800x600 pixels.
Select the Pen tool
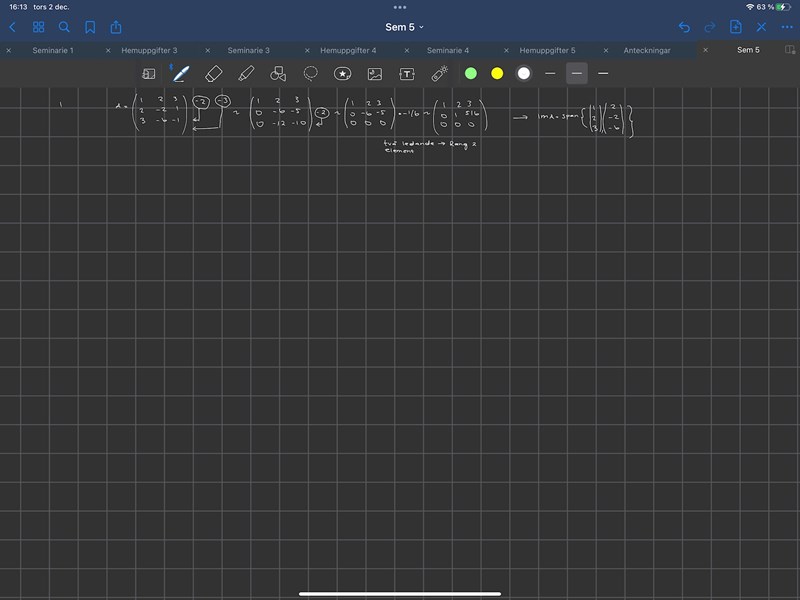click(181, 73)
